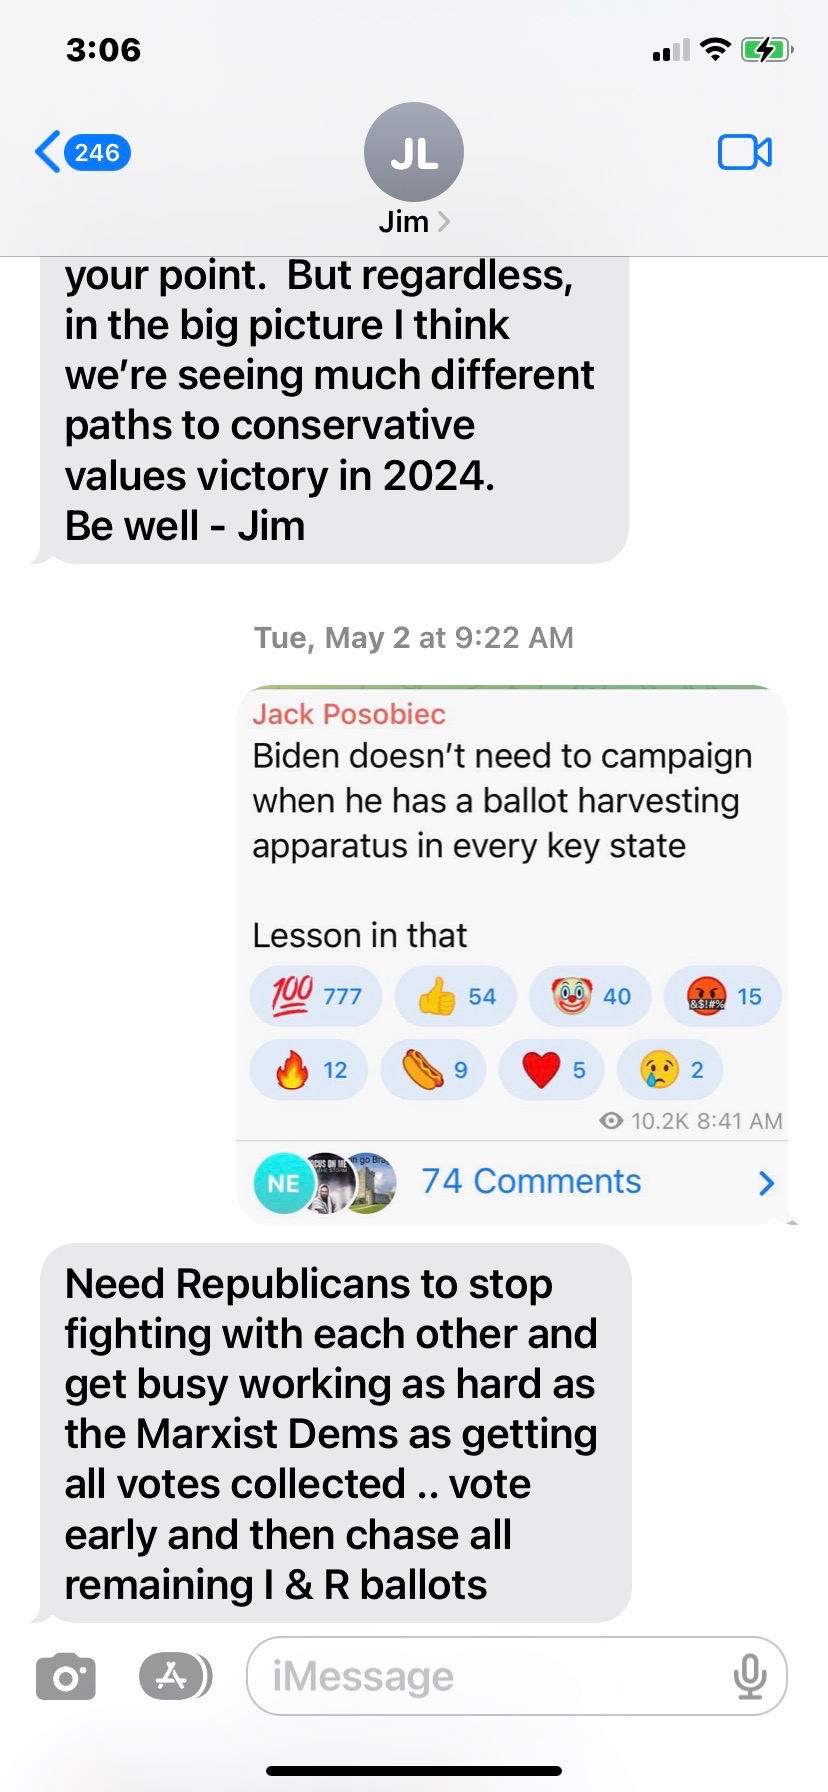The image size is (828, 1792).
Task: Expand Jim contact details chevron
Action: pyautogui.click(x=445, y=222)
